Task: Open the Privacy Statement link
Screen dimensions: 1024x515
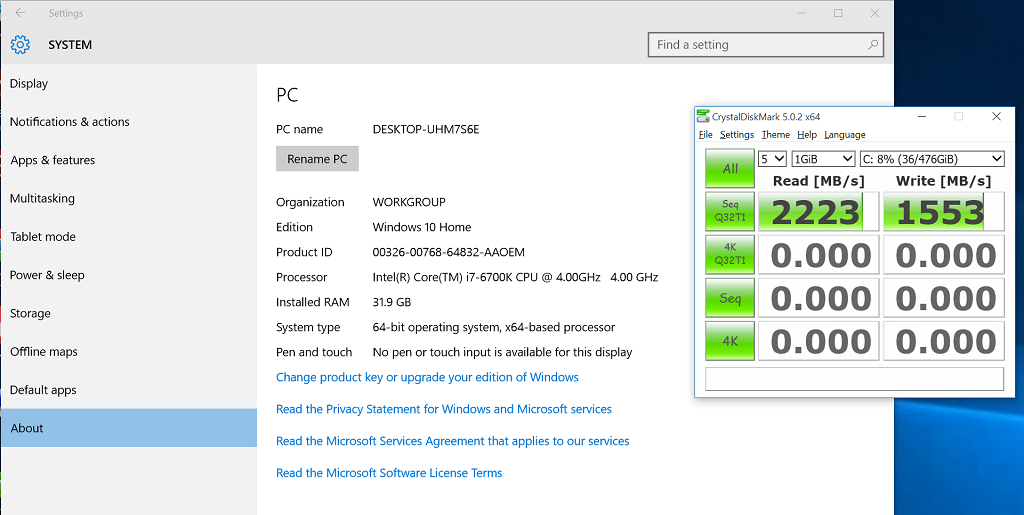Action: point(444,409)
